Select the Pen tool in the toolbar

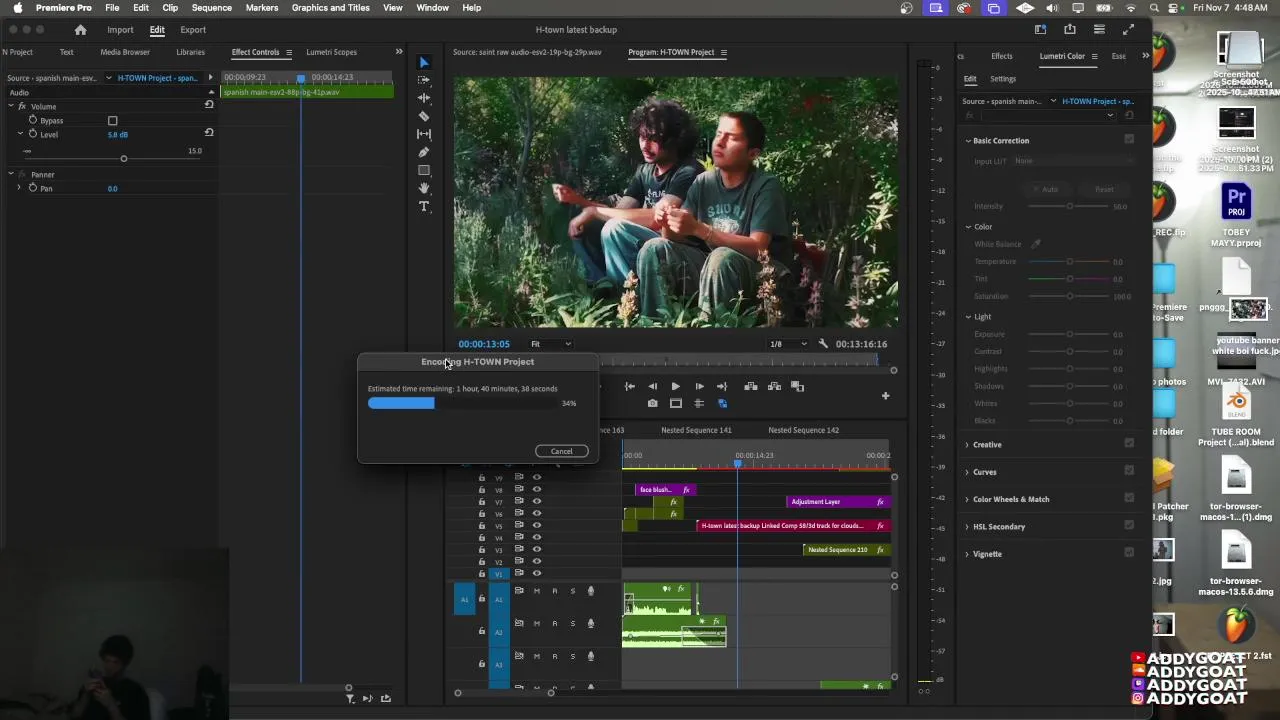tap(424, 152)
